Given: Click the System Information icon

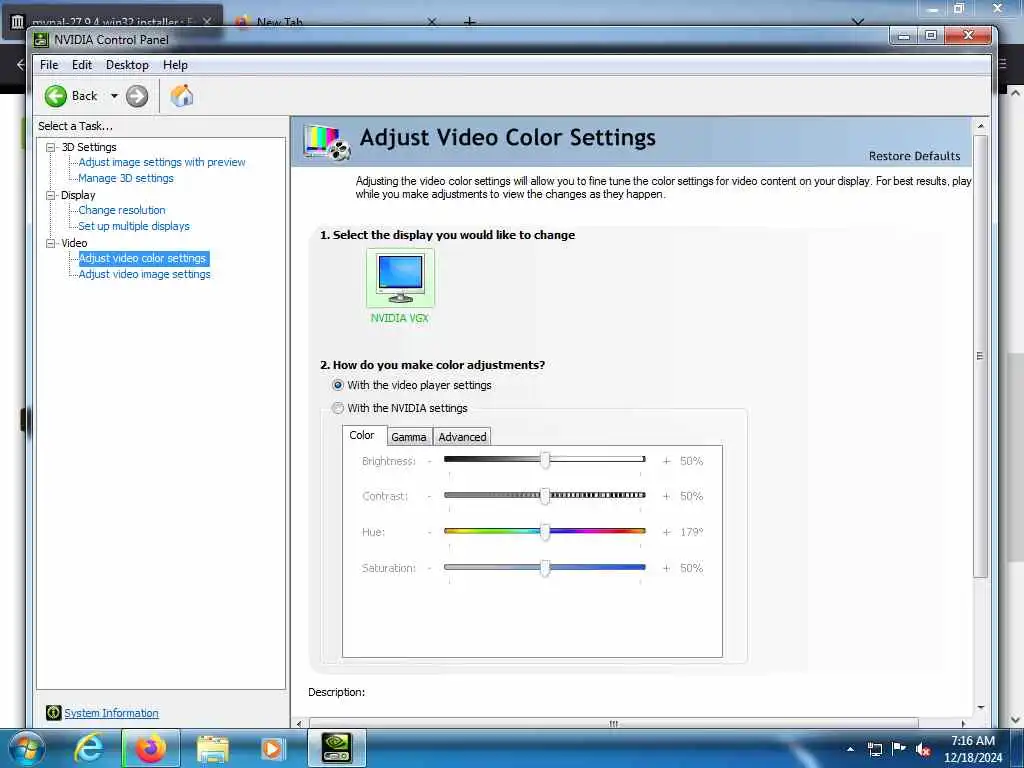Looking at the screenshot, I should click(x=54, y=712).
